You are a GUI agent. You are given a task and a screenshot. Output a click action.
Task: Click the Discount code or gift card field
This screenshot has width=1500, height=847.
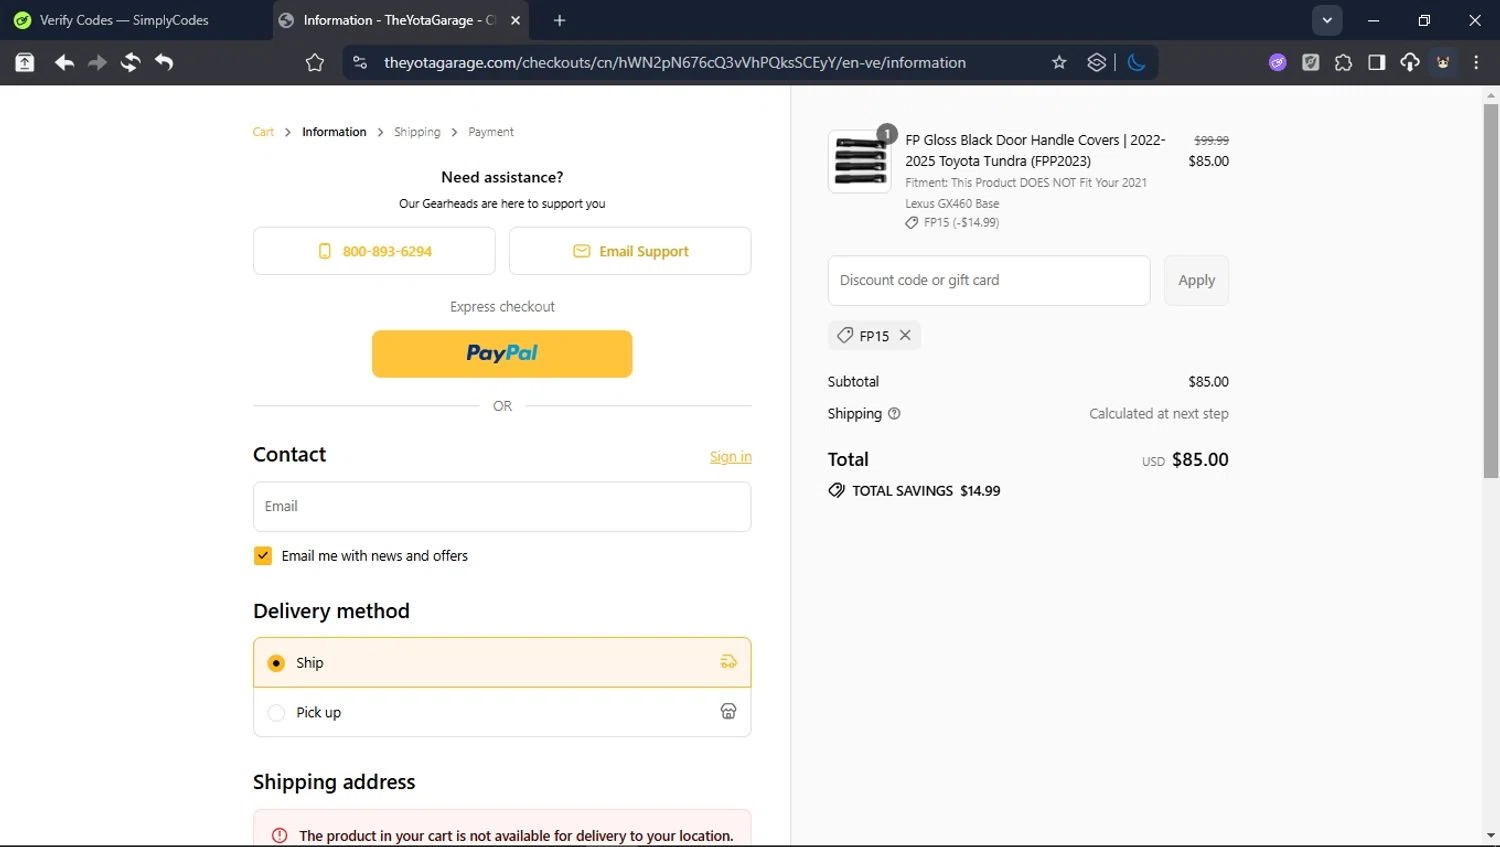pos(989,280)
